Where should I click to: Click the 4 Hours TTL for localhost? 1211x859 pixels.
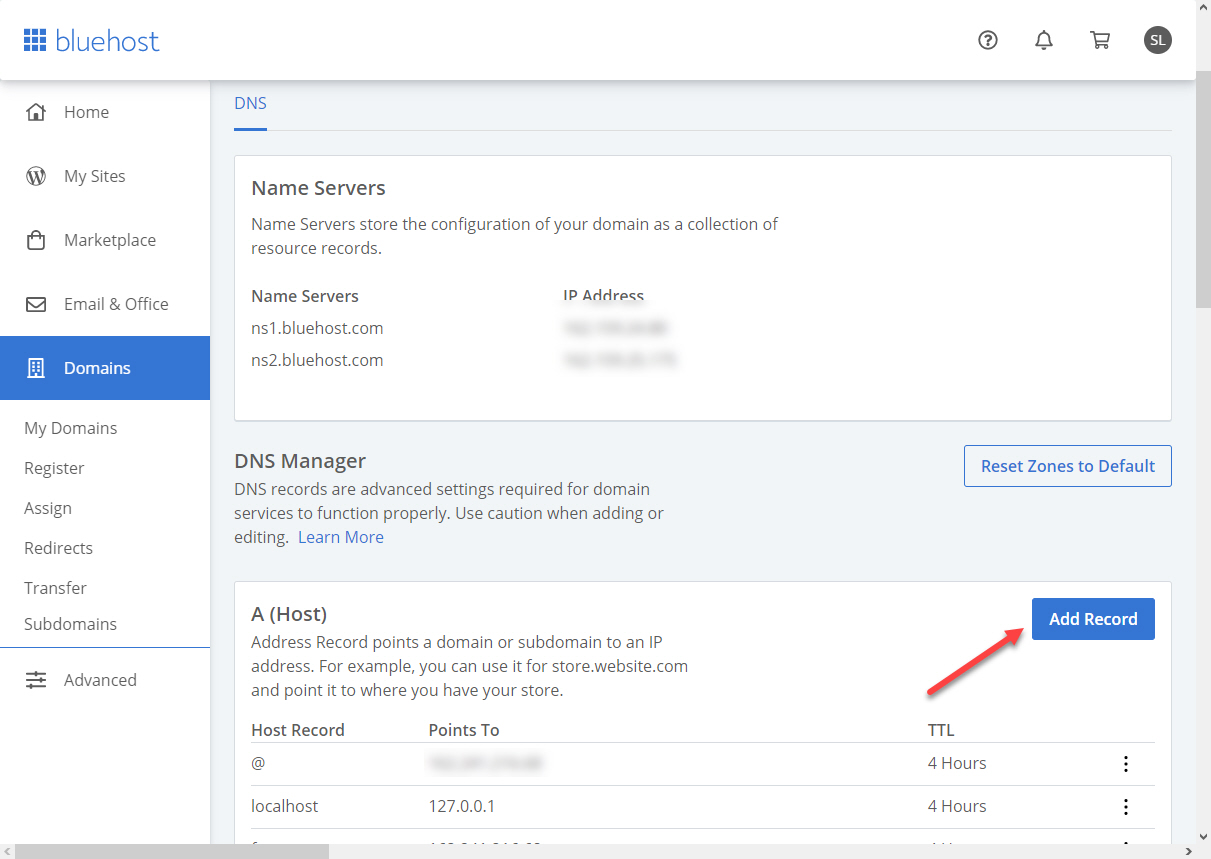click(x=957, y=806)
